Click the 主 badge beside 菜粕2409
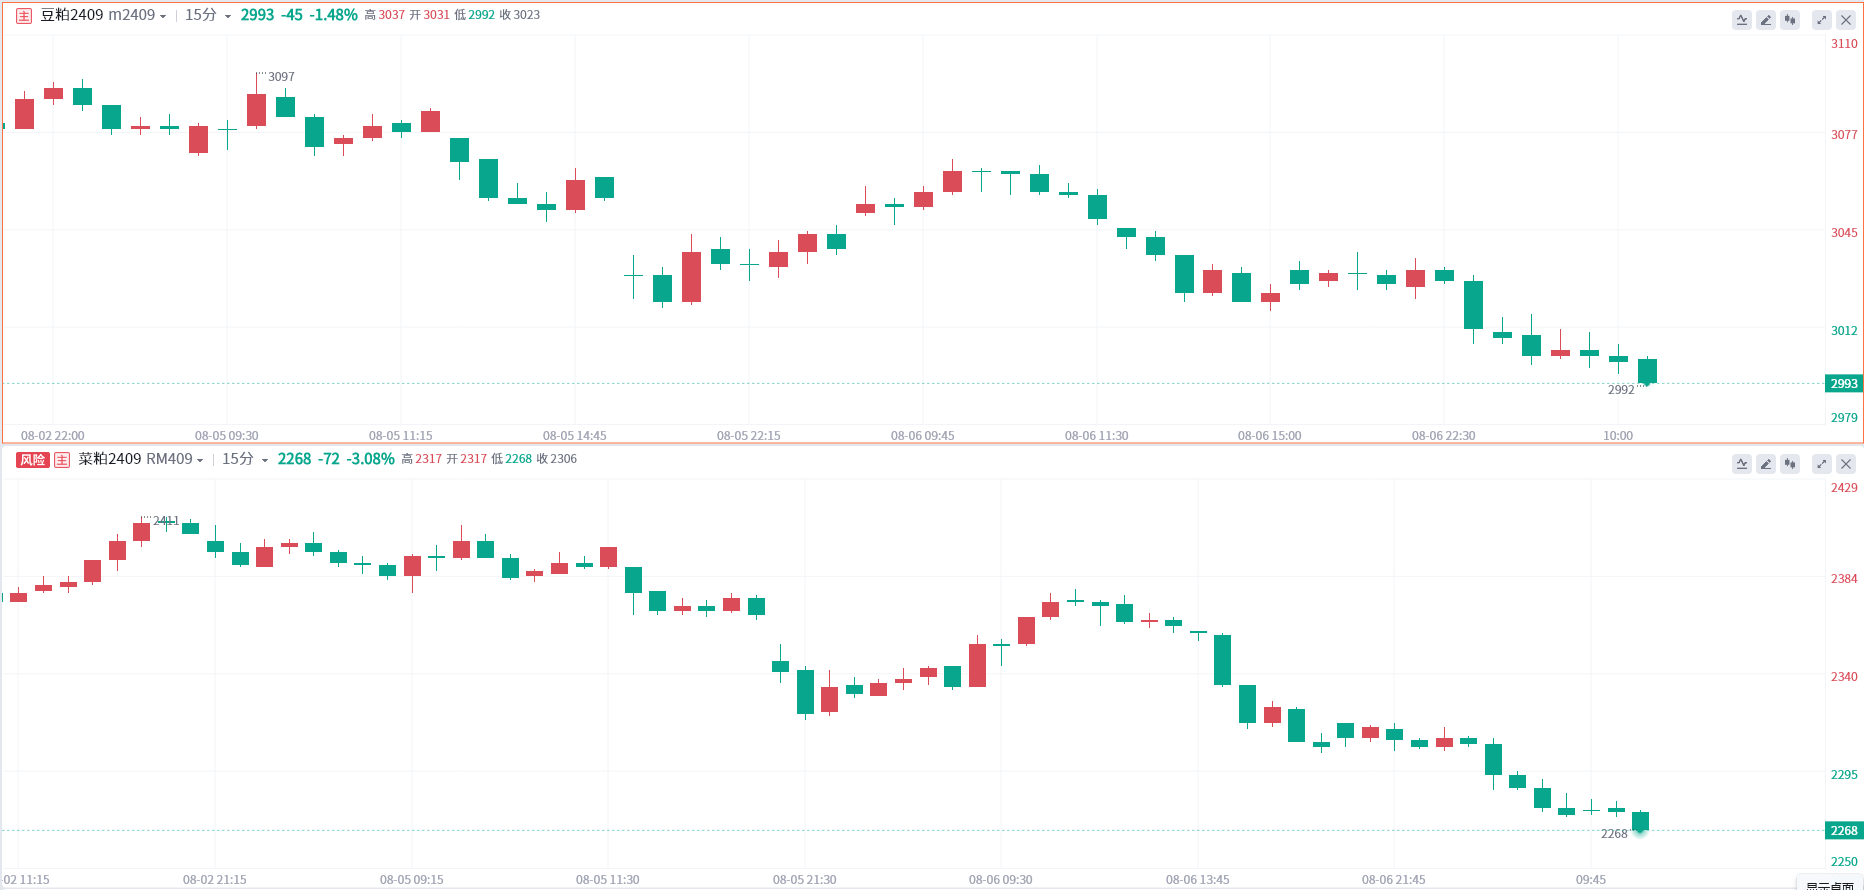The width and height of the screenshot is (1864, 890). click(x=62, y=460)
